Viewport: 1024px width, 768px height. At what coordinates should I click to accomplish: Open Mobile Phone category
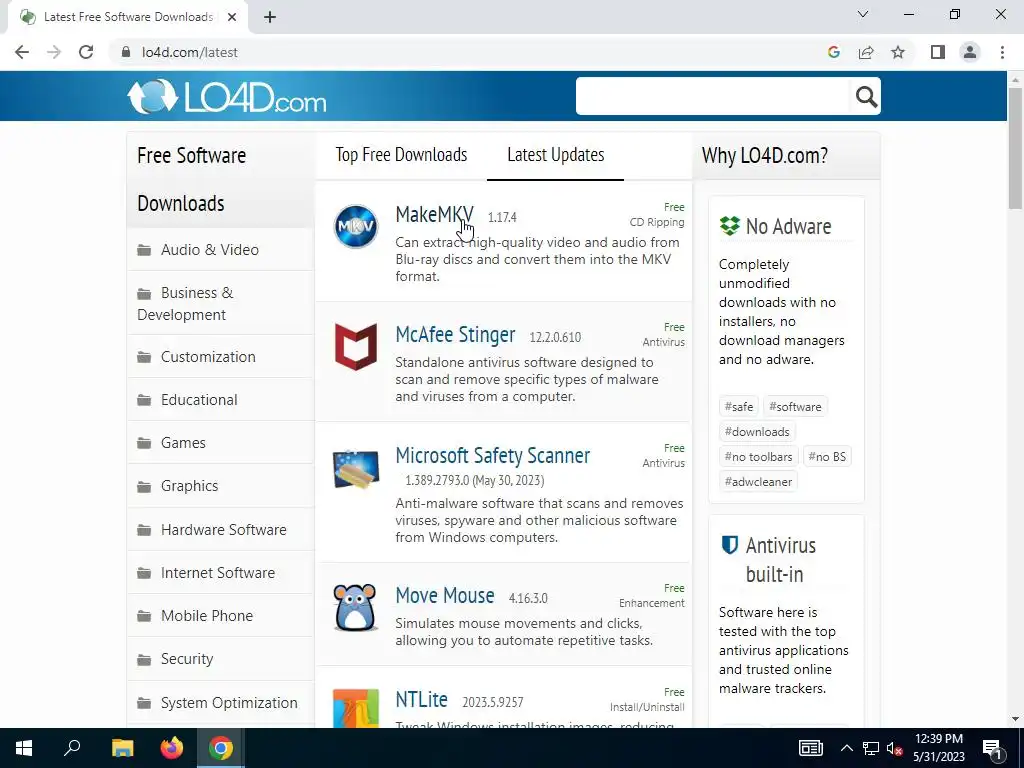tap(206, 616)
